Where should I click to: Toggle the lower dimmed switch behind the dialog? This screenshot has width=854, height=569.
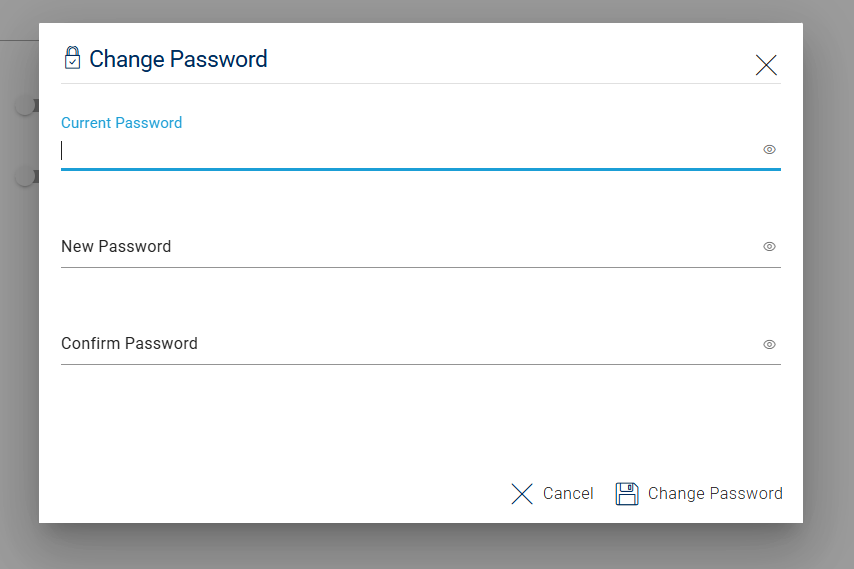26,177
